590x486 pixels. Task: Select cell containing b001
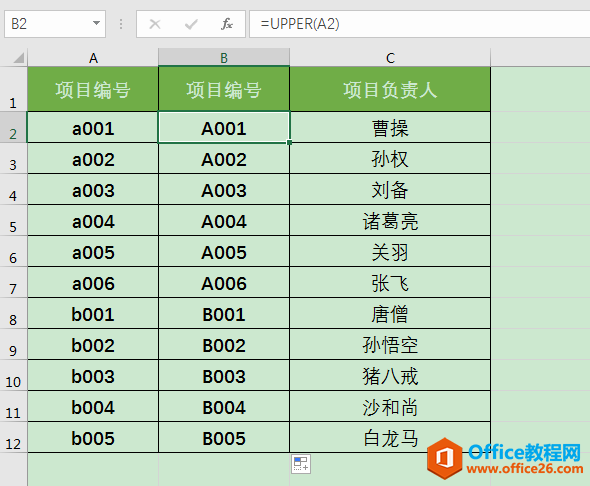[93, 314]
